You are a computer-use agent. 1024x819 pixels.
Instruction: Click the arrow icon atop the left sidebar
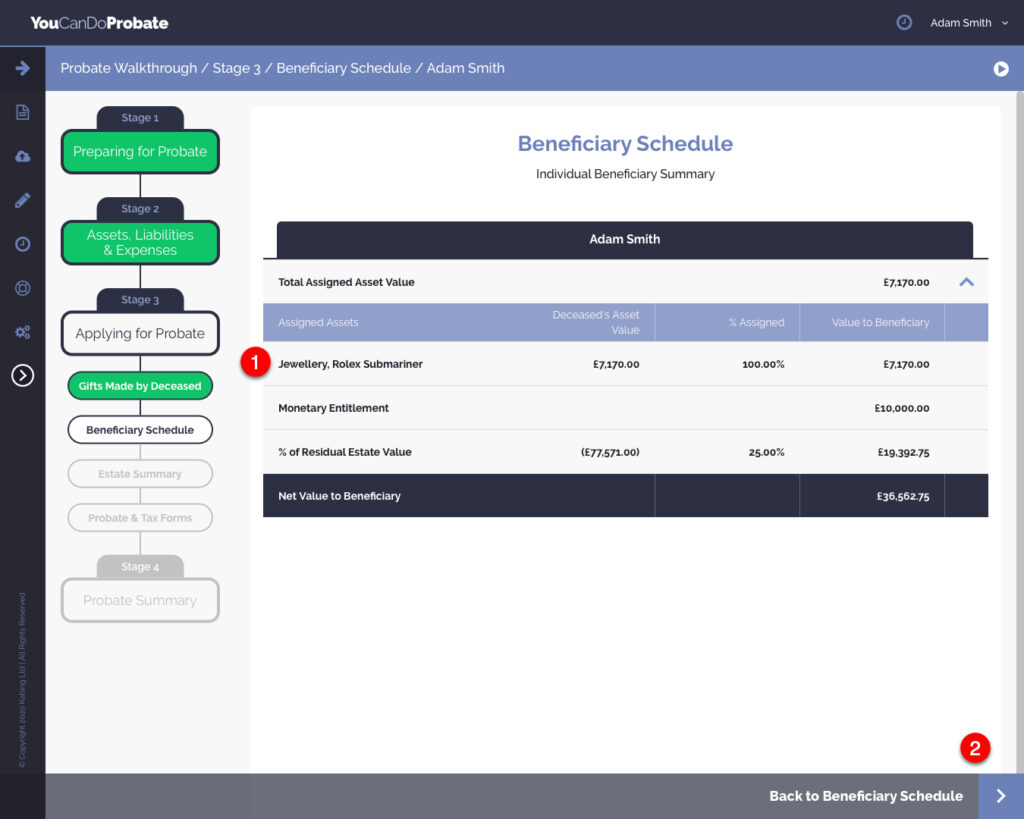(22, 68)
